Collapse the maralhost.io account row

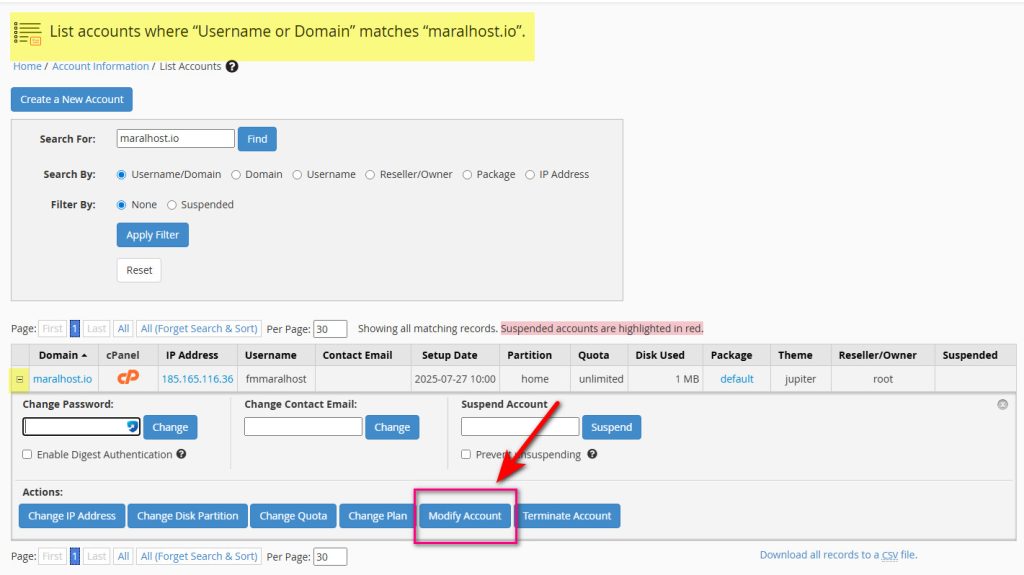coord(20,379)
